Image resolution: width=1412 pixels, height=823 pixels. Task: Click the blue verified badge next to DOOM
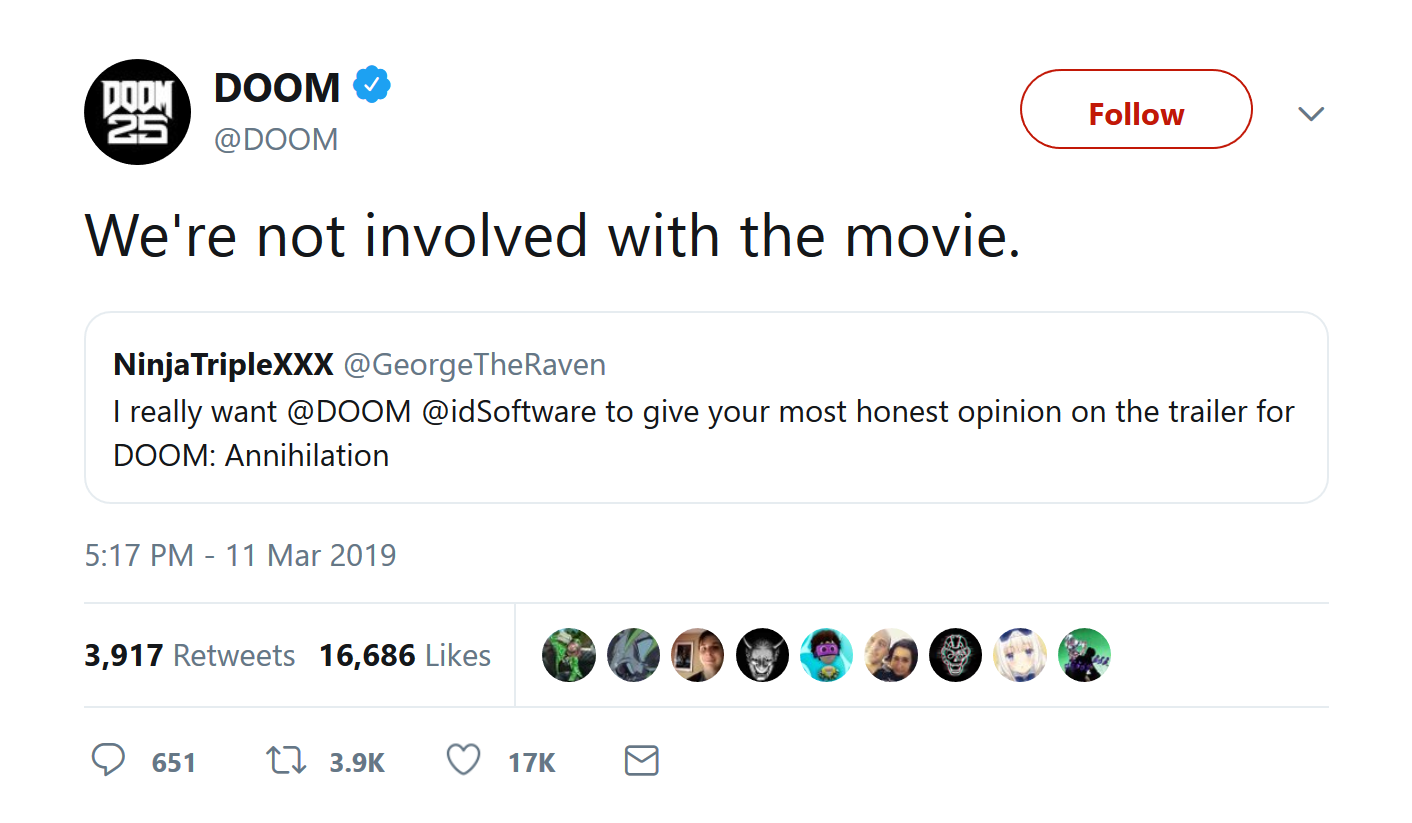click(372, 87)
